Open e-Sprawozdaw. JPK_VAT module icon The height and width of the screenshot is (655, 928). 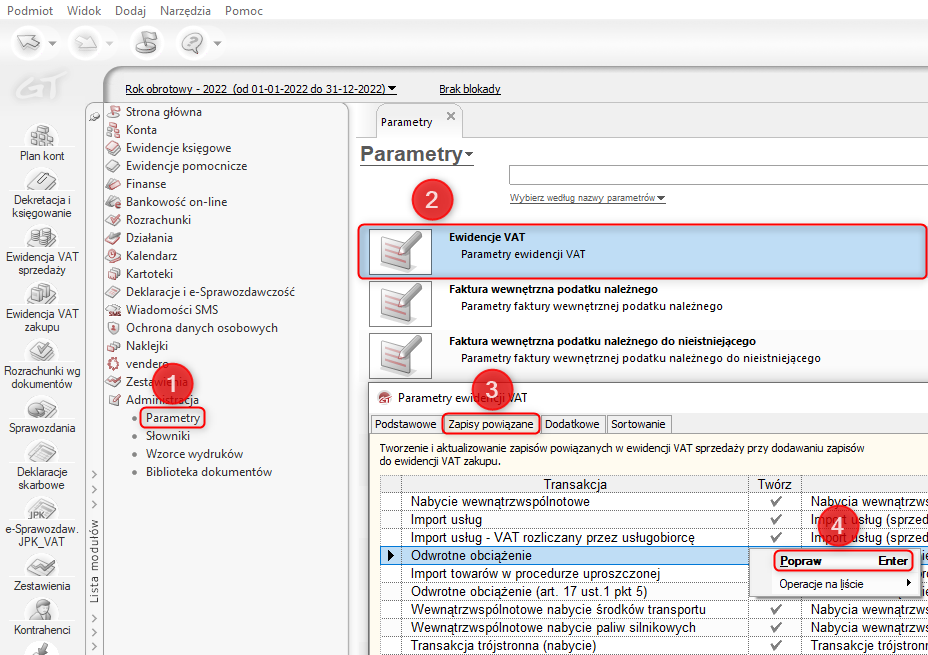(x=41, y=509)
